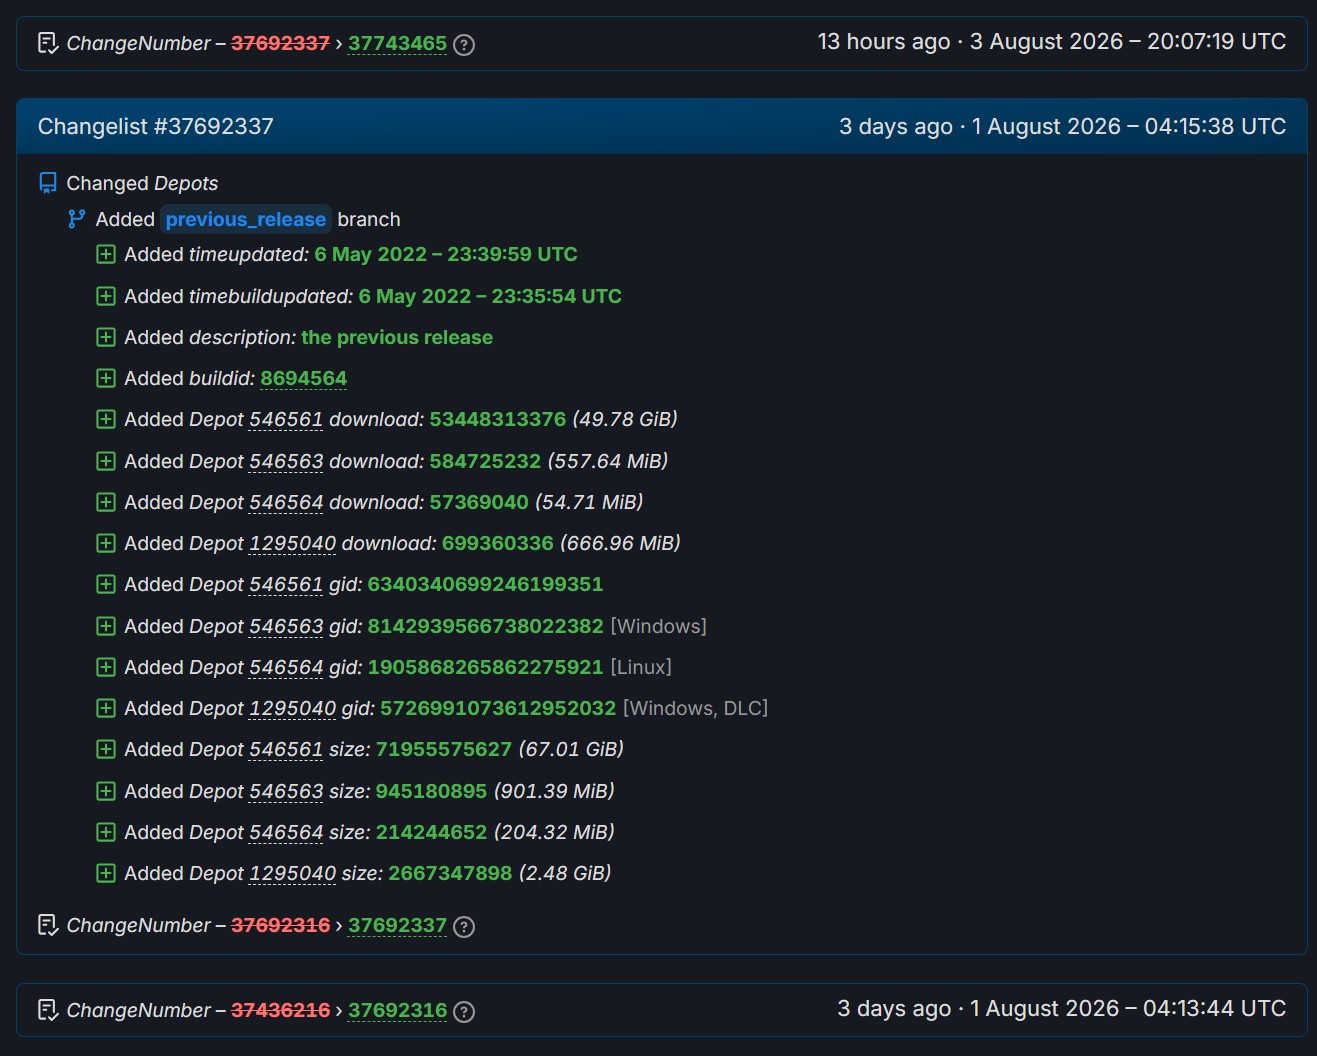This screenshot has height=1056, width=1317.
Task: Open Depot 1295040 in the gid row
Action: pyautogui.click(x=292, y=709)
